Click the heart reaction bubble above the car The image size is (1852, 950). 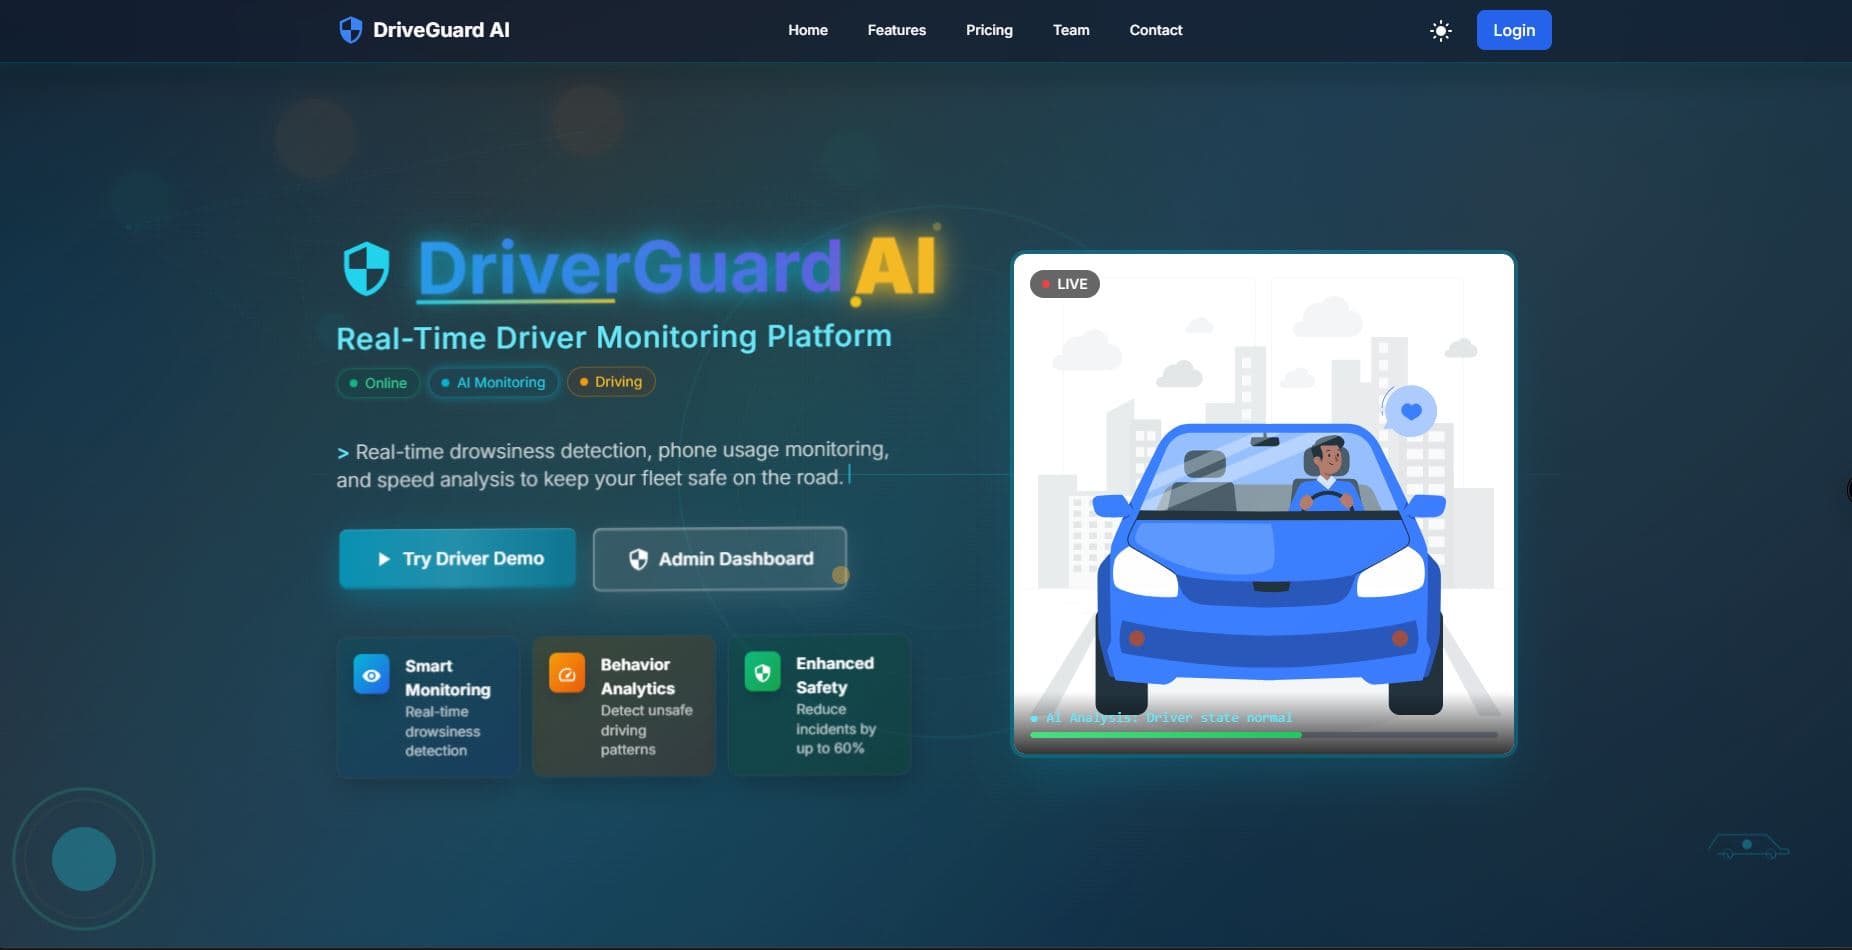[1410, 410]
